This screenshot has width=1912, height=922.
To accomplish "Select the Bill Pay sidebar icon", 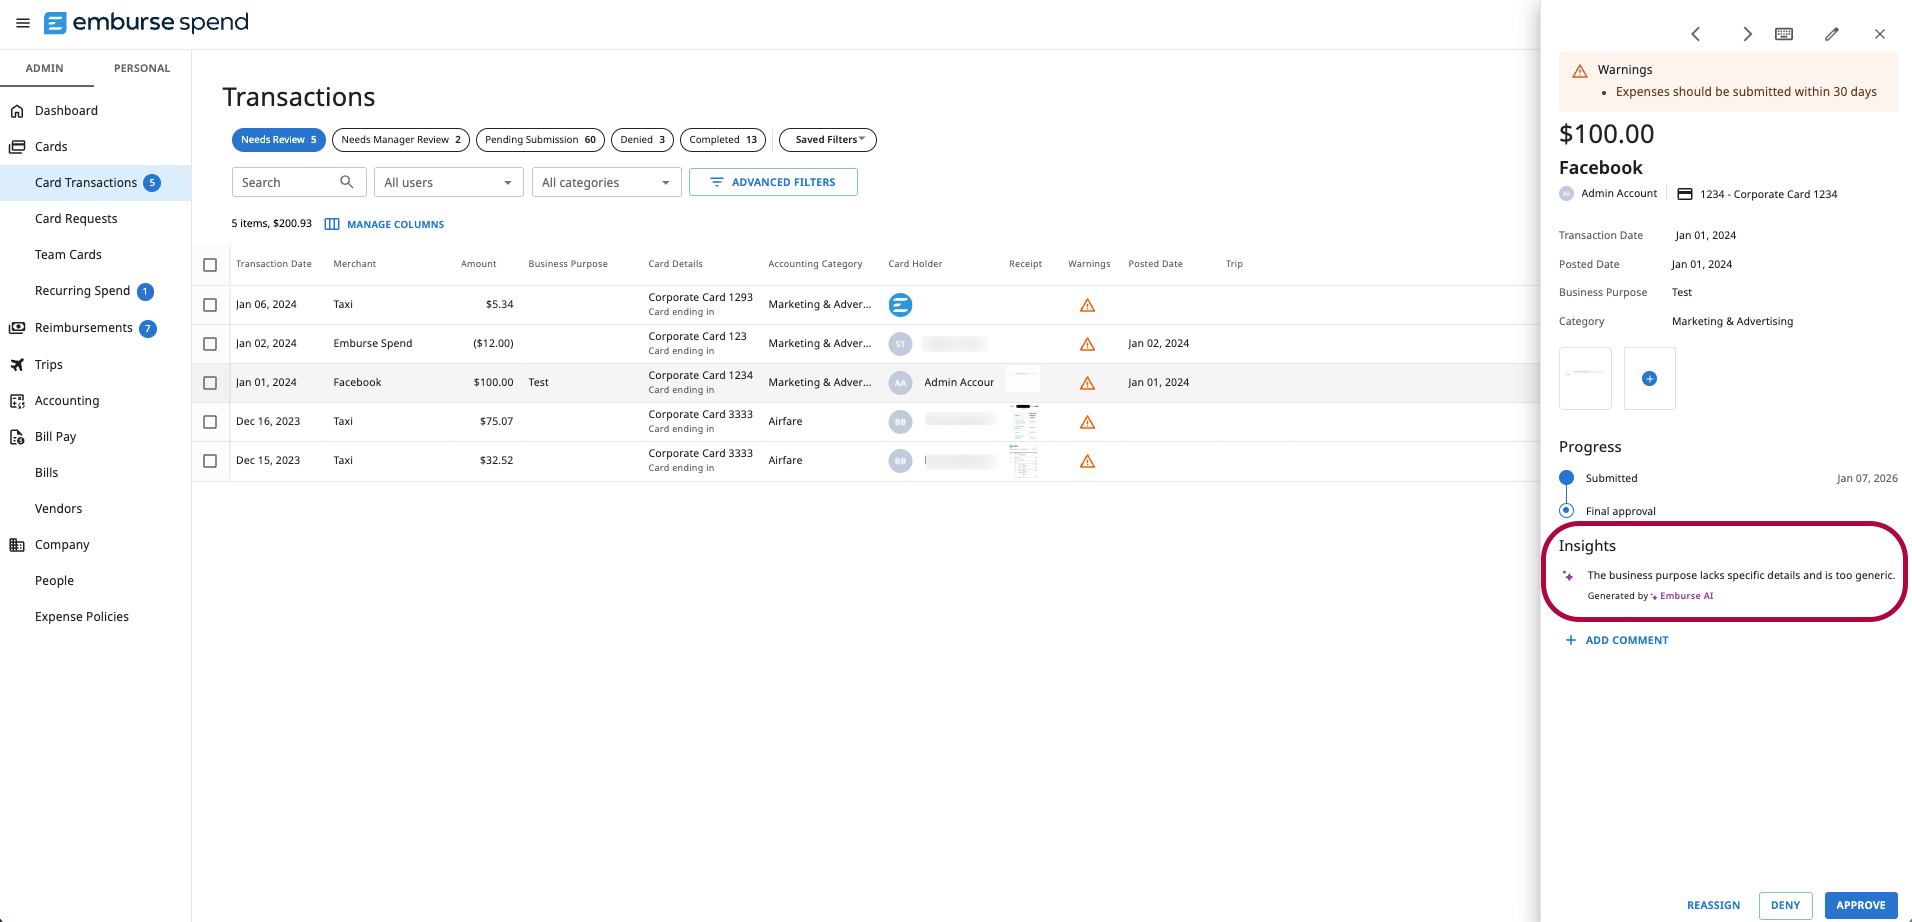I will (17, 436).
